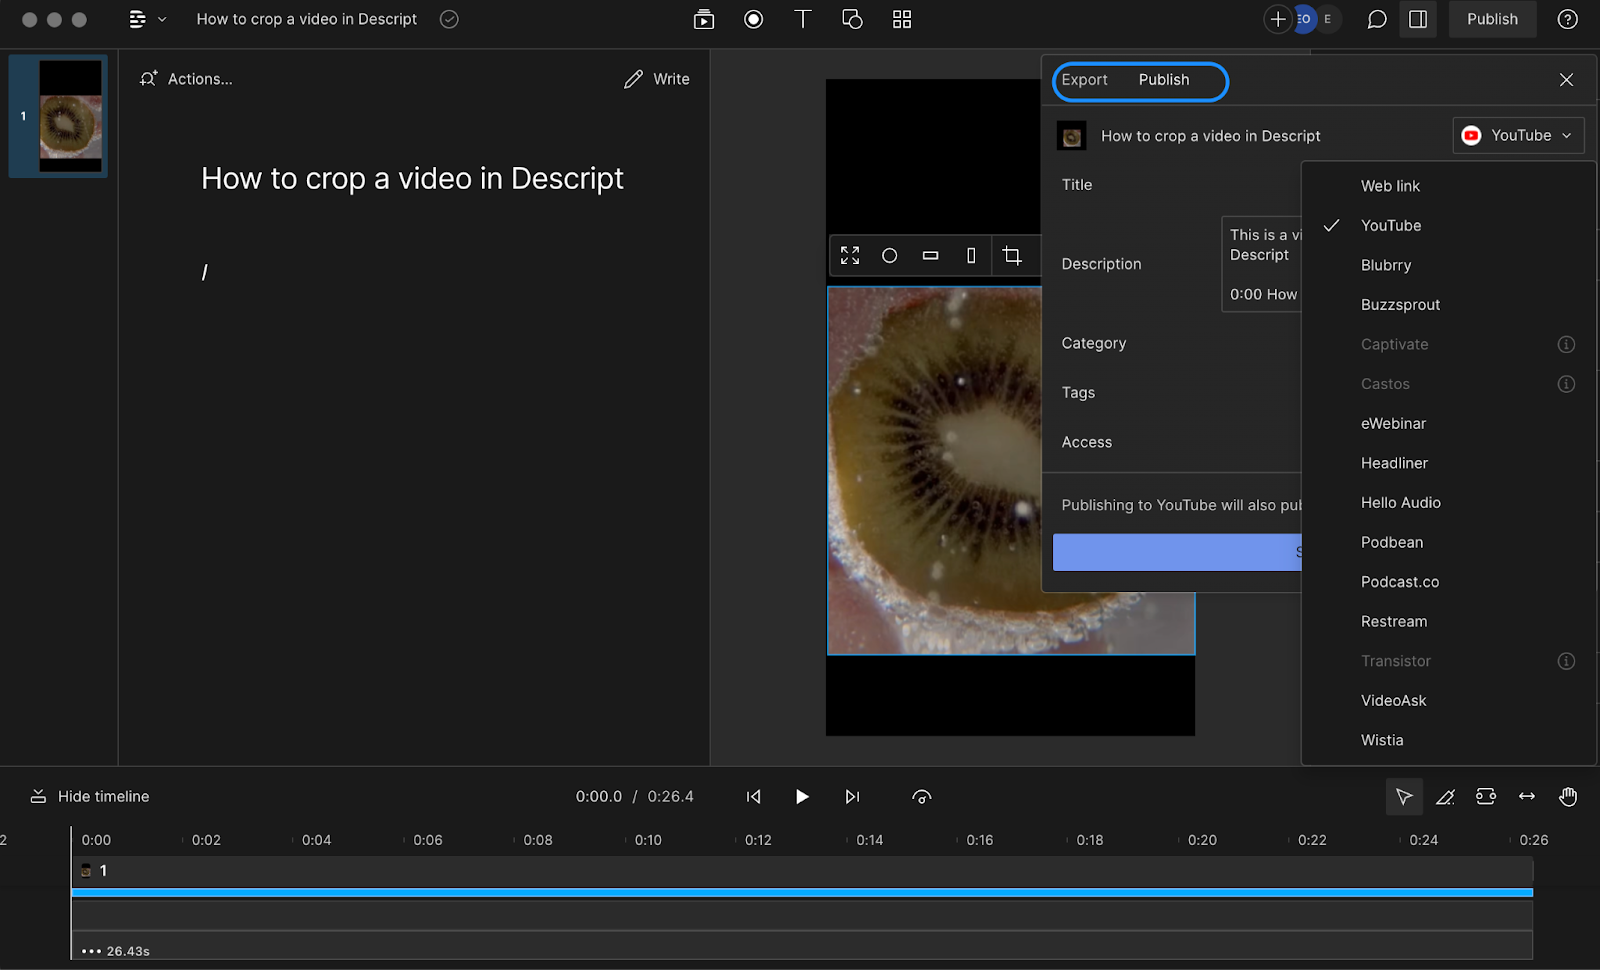Choose the vertical aspect ratio option
Viewport: 1600px width, 970px height.
pyautogui.click(x=970, y=255)
